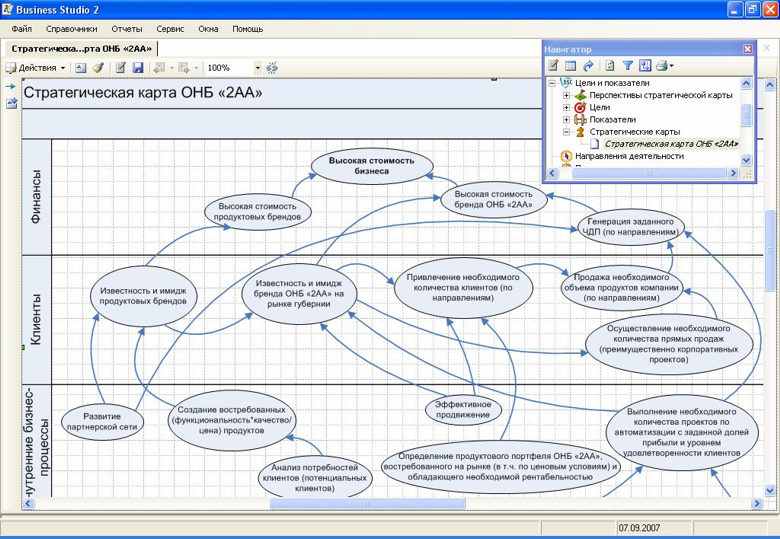
Task: Open the Сервис menu
Action: tap(170, 29)
